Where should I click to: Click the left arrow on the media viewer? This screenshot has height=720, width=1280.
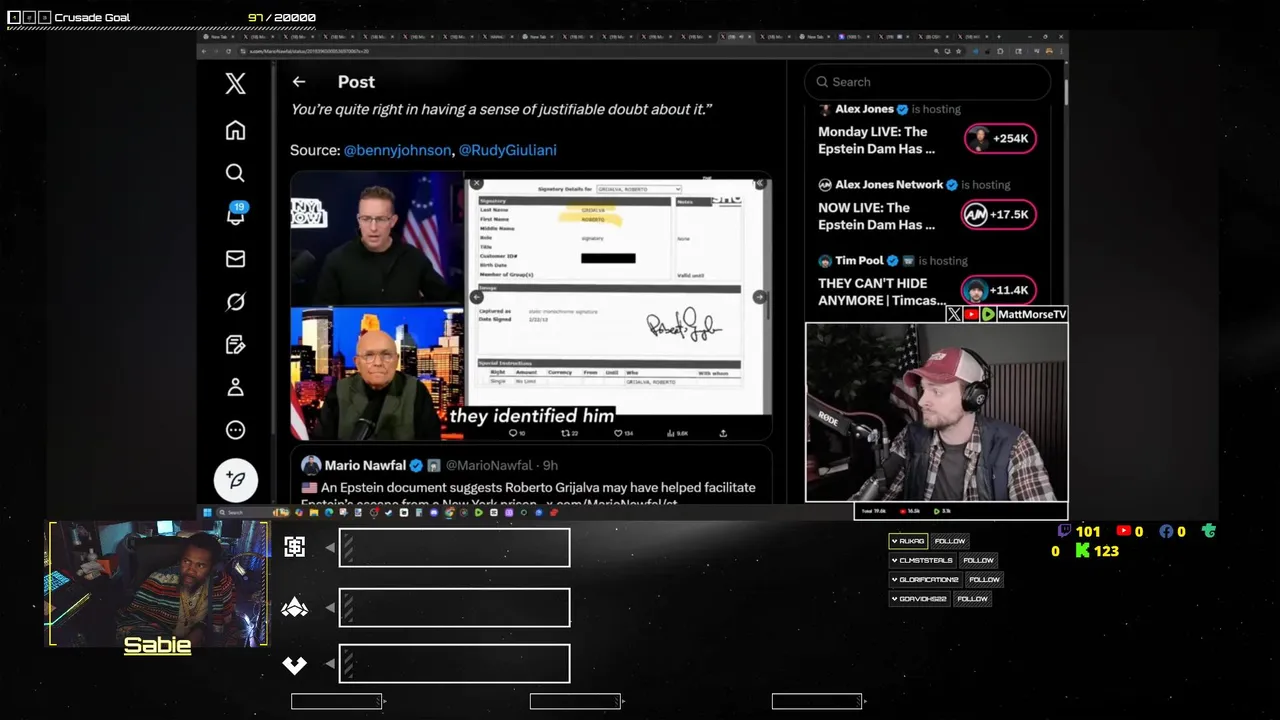click(x=476, y=297)
